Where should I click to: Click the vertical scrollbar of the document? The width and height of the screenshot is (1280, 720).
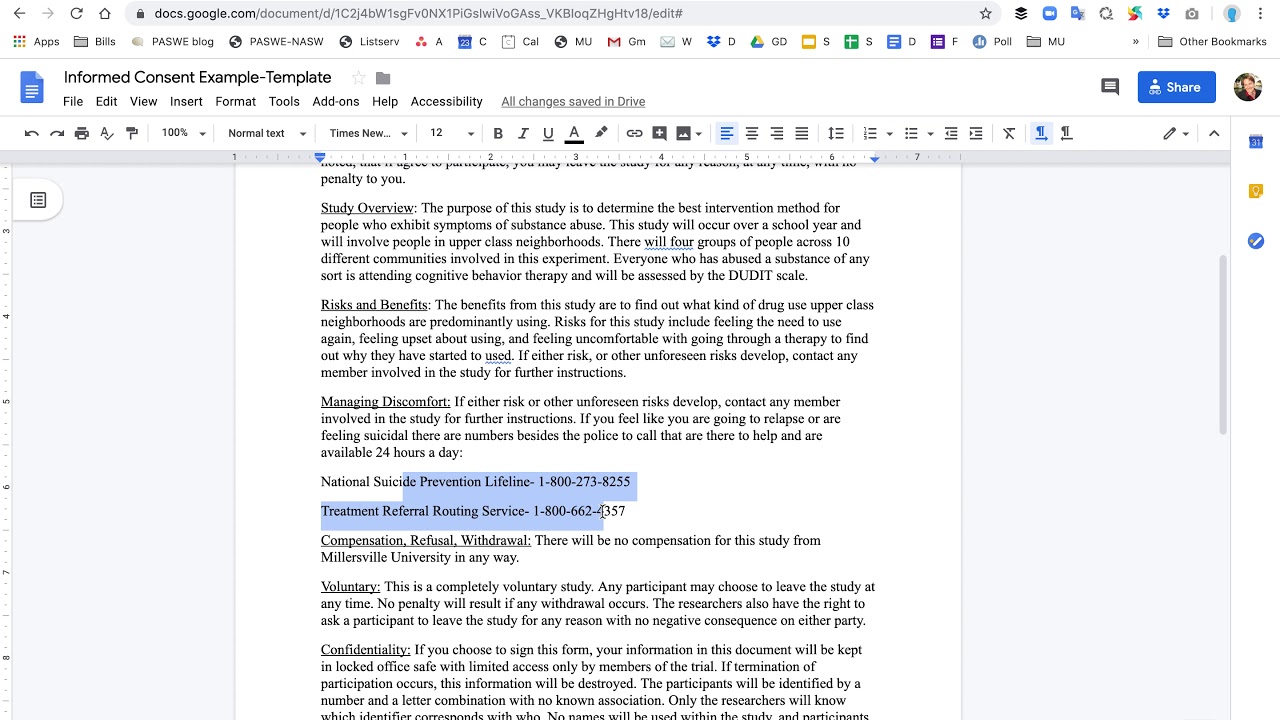tap(1223, 345)
